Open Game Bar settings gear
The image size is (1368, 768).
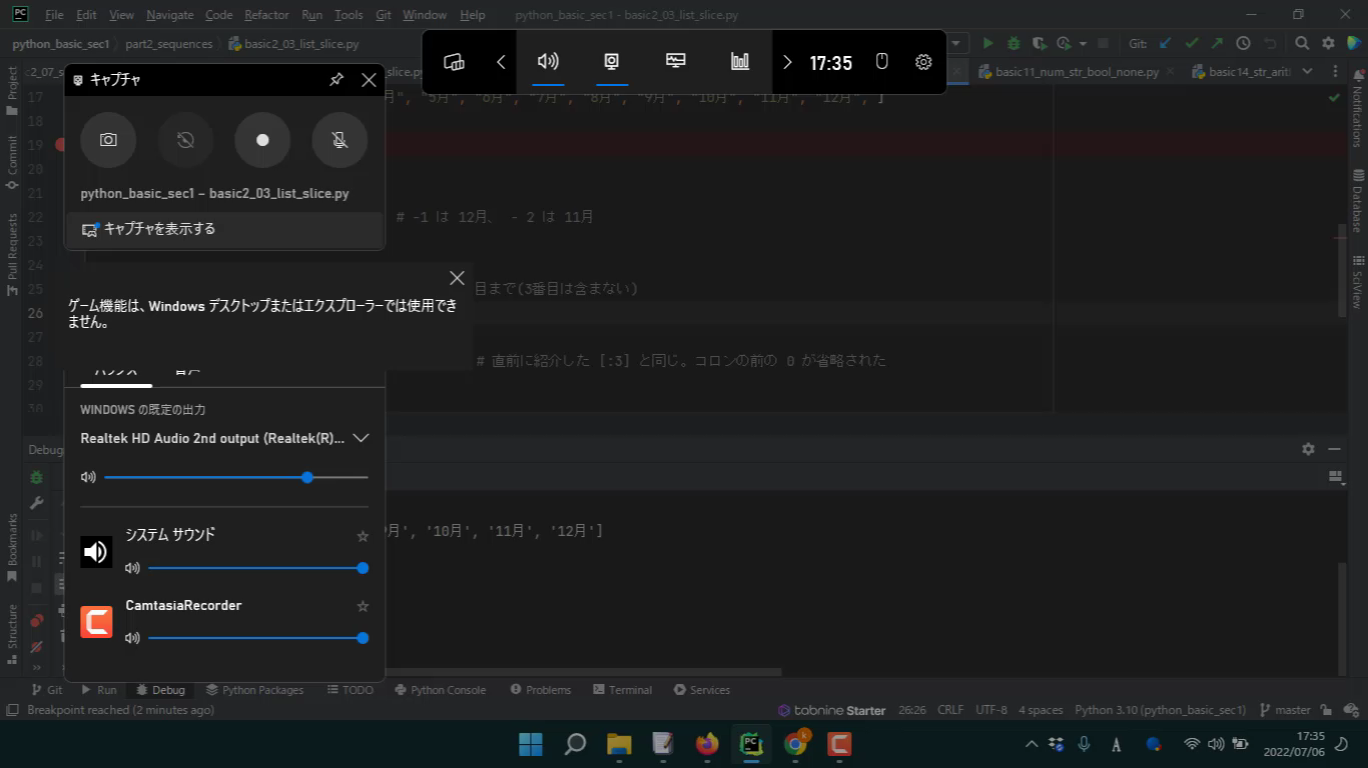point(922,61)
